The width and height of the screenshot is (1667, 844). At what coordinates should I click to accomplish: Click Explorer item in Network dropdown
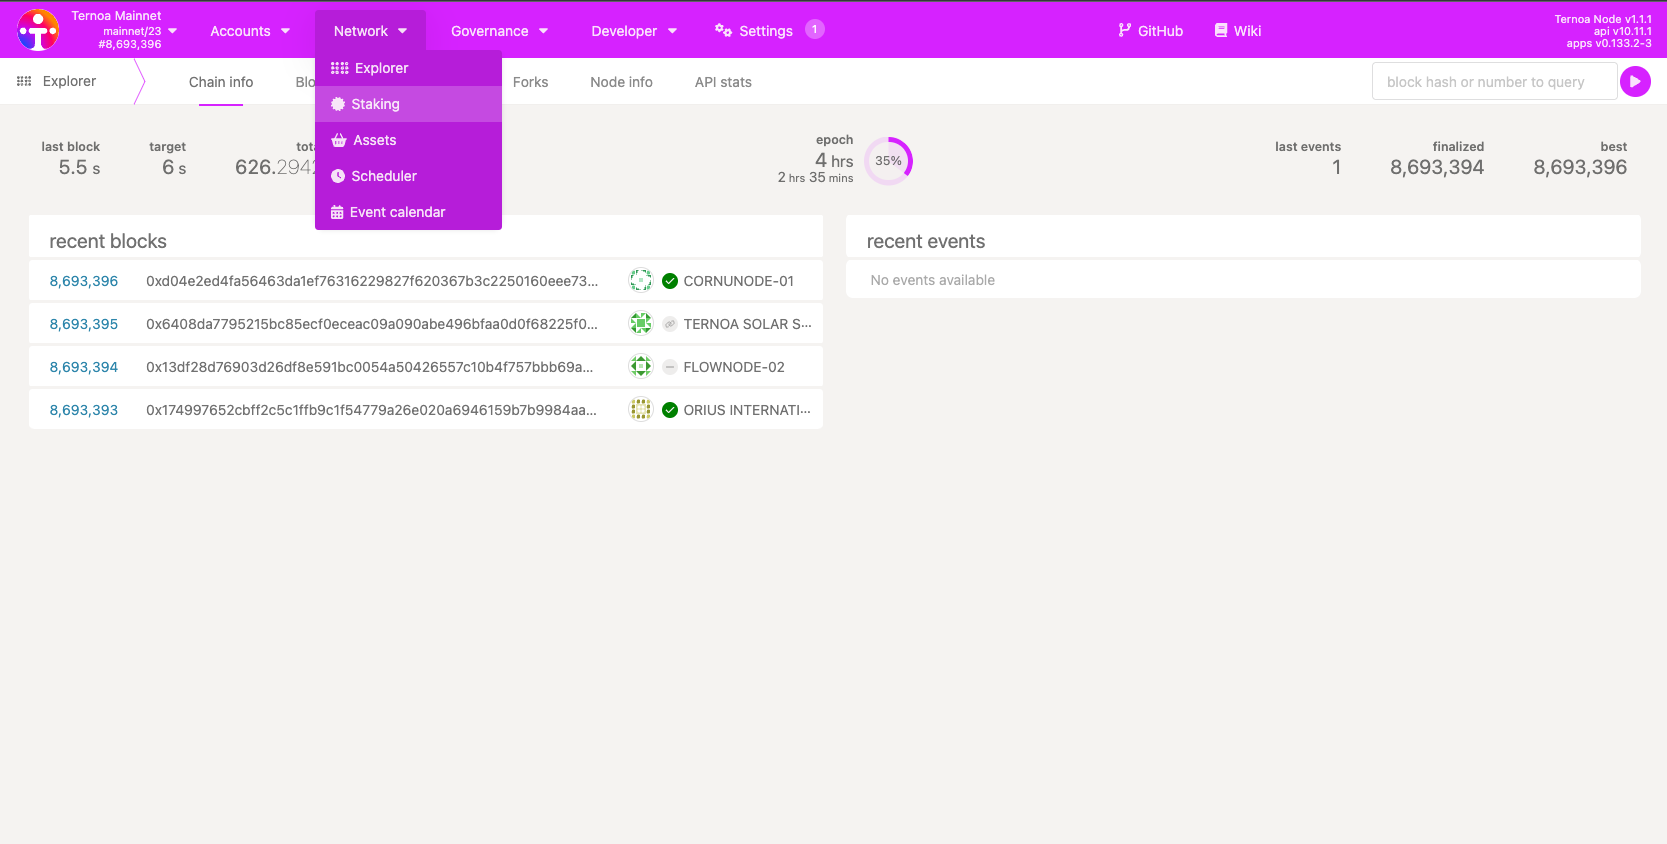pyautogui.click(x=381, y=68)
